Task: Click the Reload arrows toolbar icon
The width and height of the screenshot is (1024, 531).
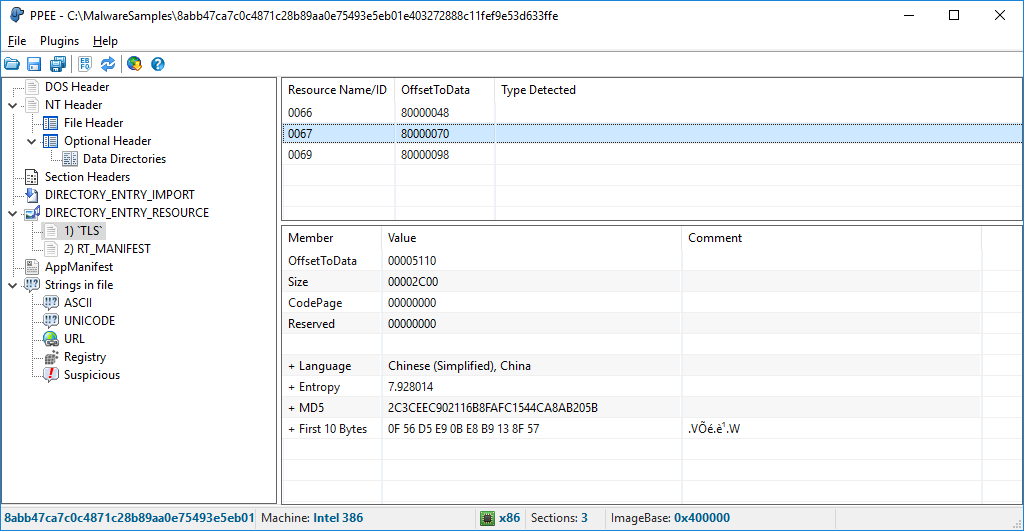Action: tap(108, 64)
